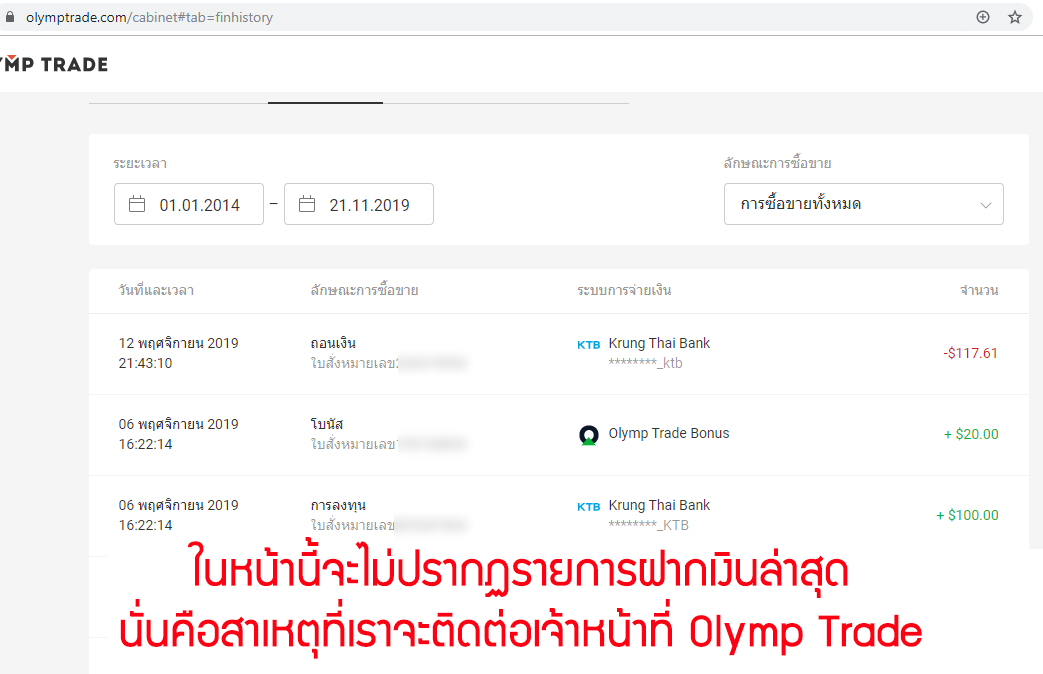The width and height of the screenshot is (1043, 674).
Task: Open the start date field 01.01.2014
Action: 189,204
